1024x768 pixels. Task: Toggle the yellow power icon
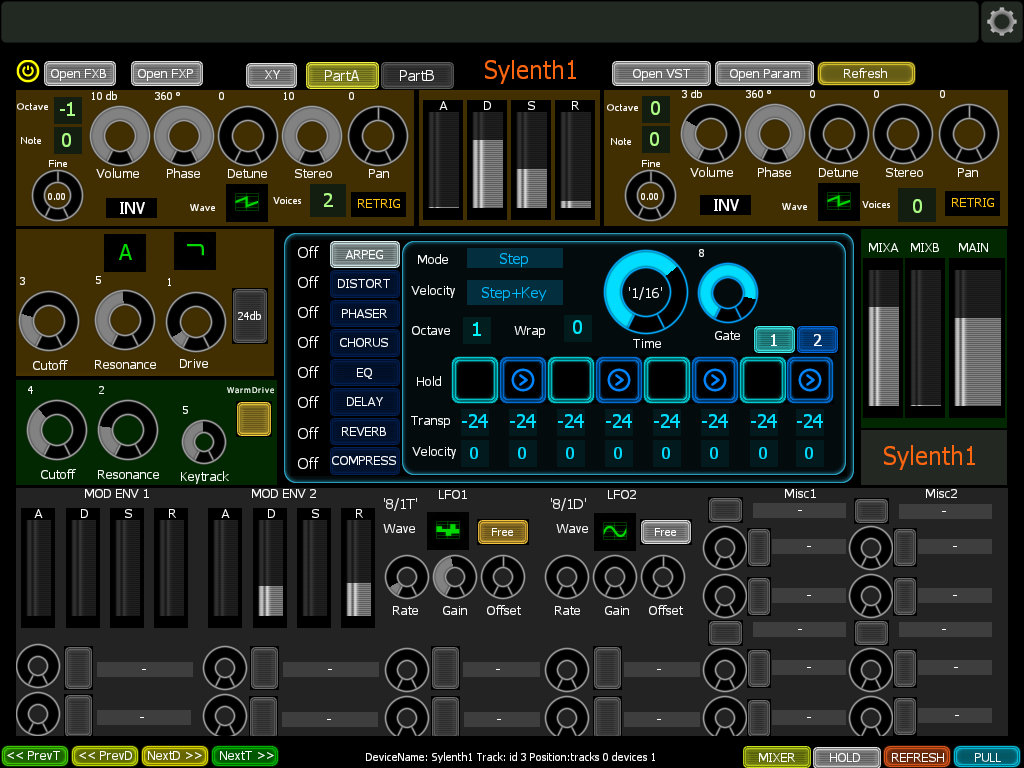pyautogui.click(x=28, y=71)
